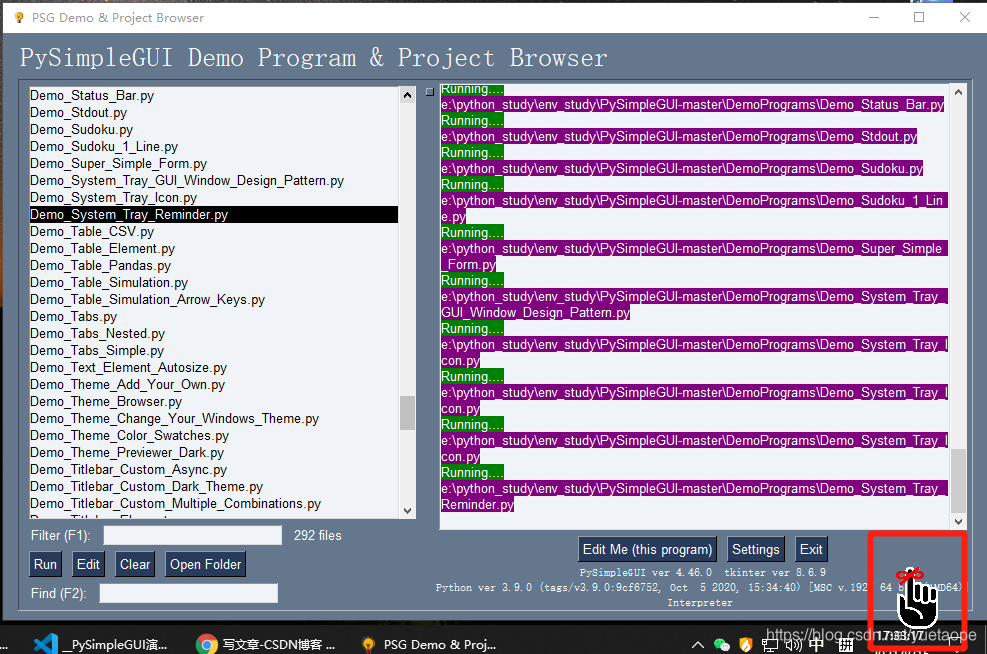Click the volume speaker tray icon
Screen dimensions: 987x654
(x=793, y=645)
